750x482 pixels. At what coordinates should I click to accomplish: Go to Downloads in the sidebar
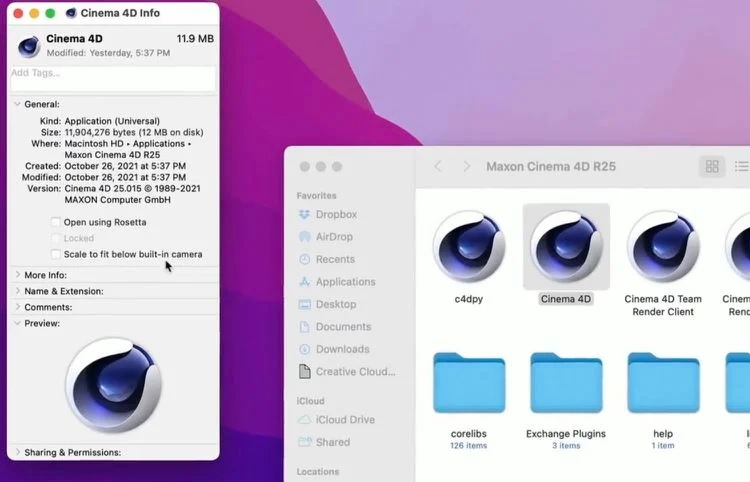coord(342,349)
